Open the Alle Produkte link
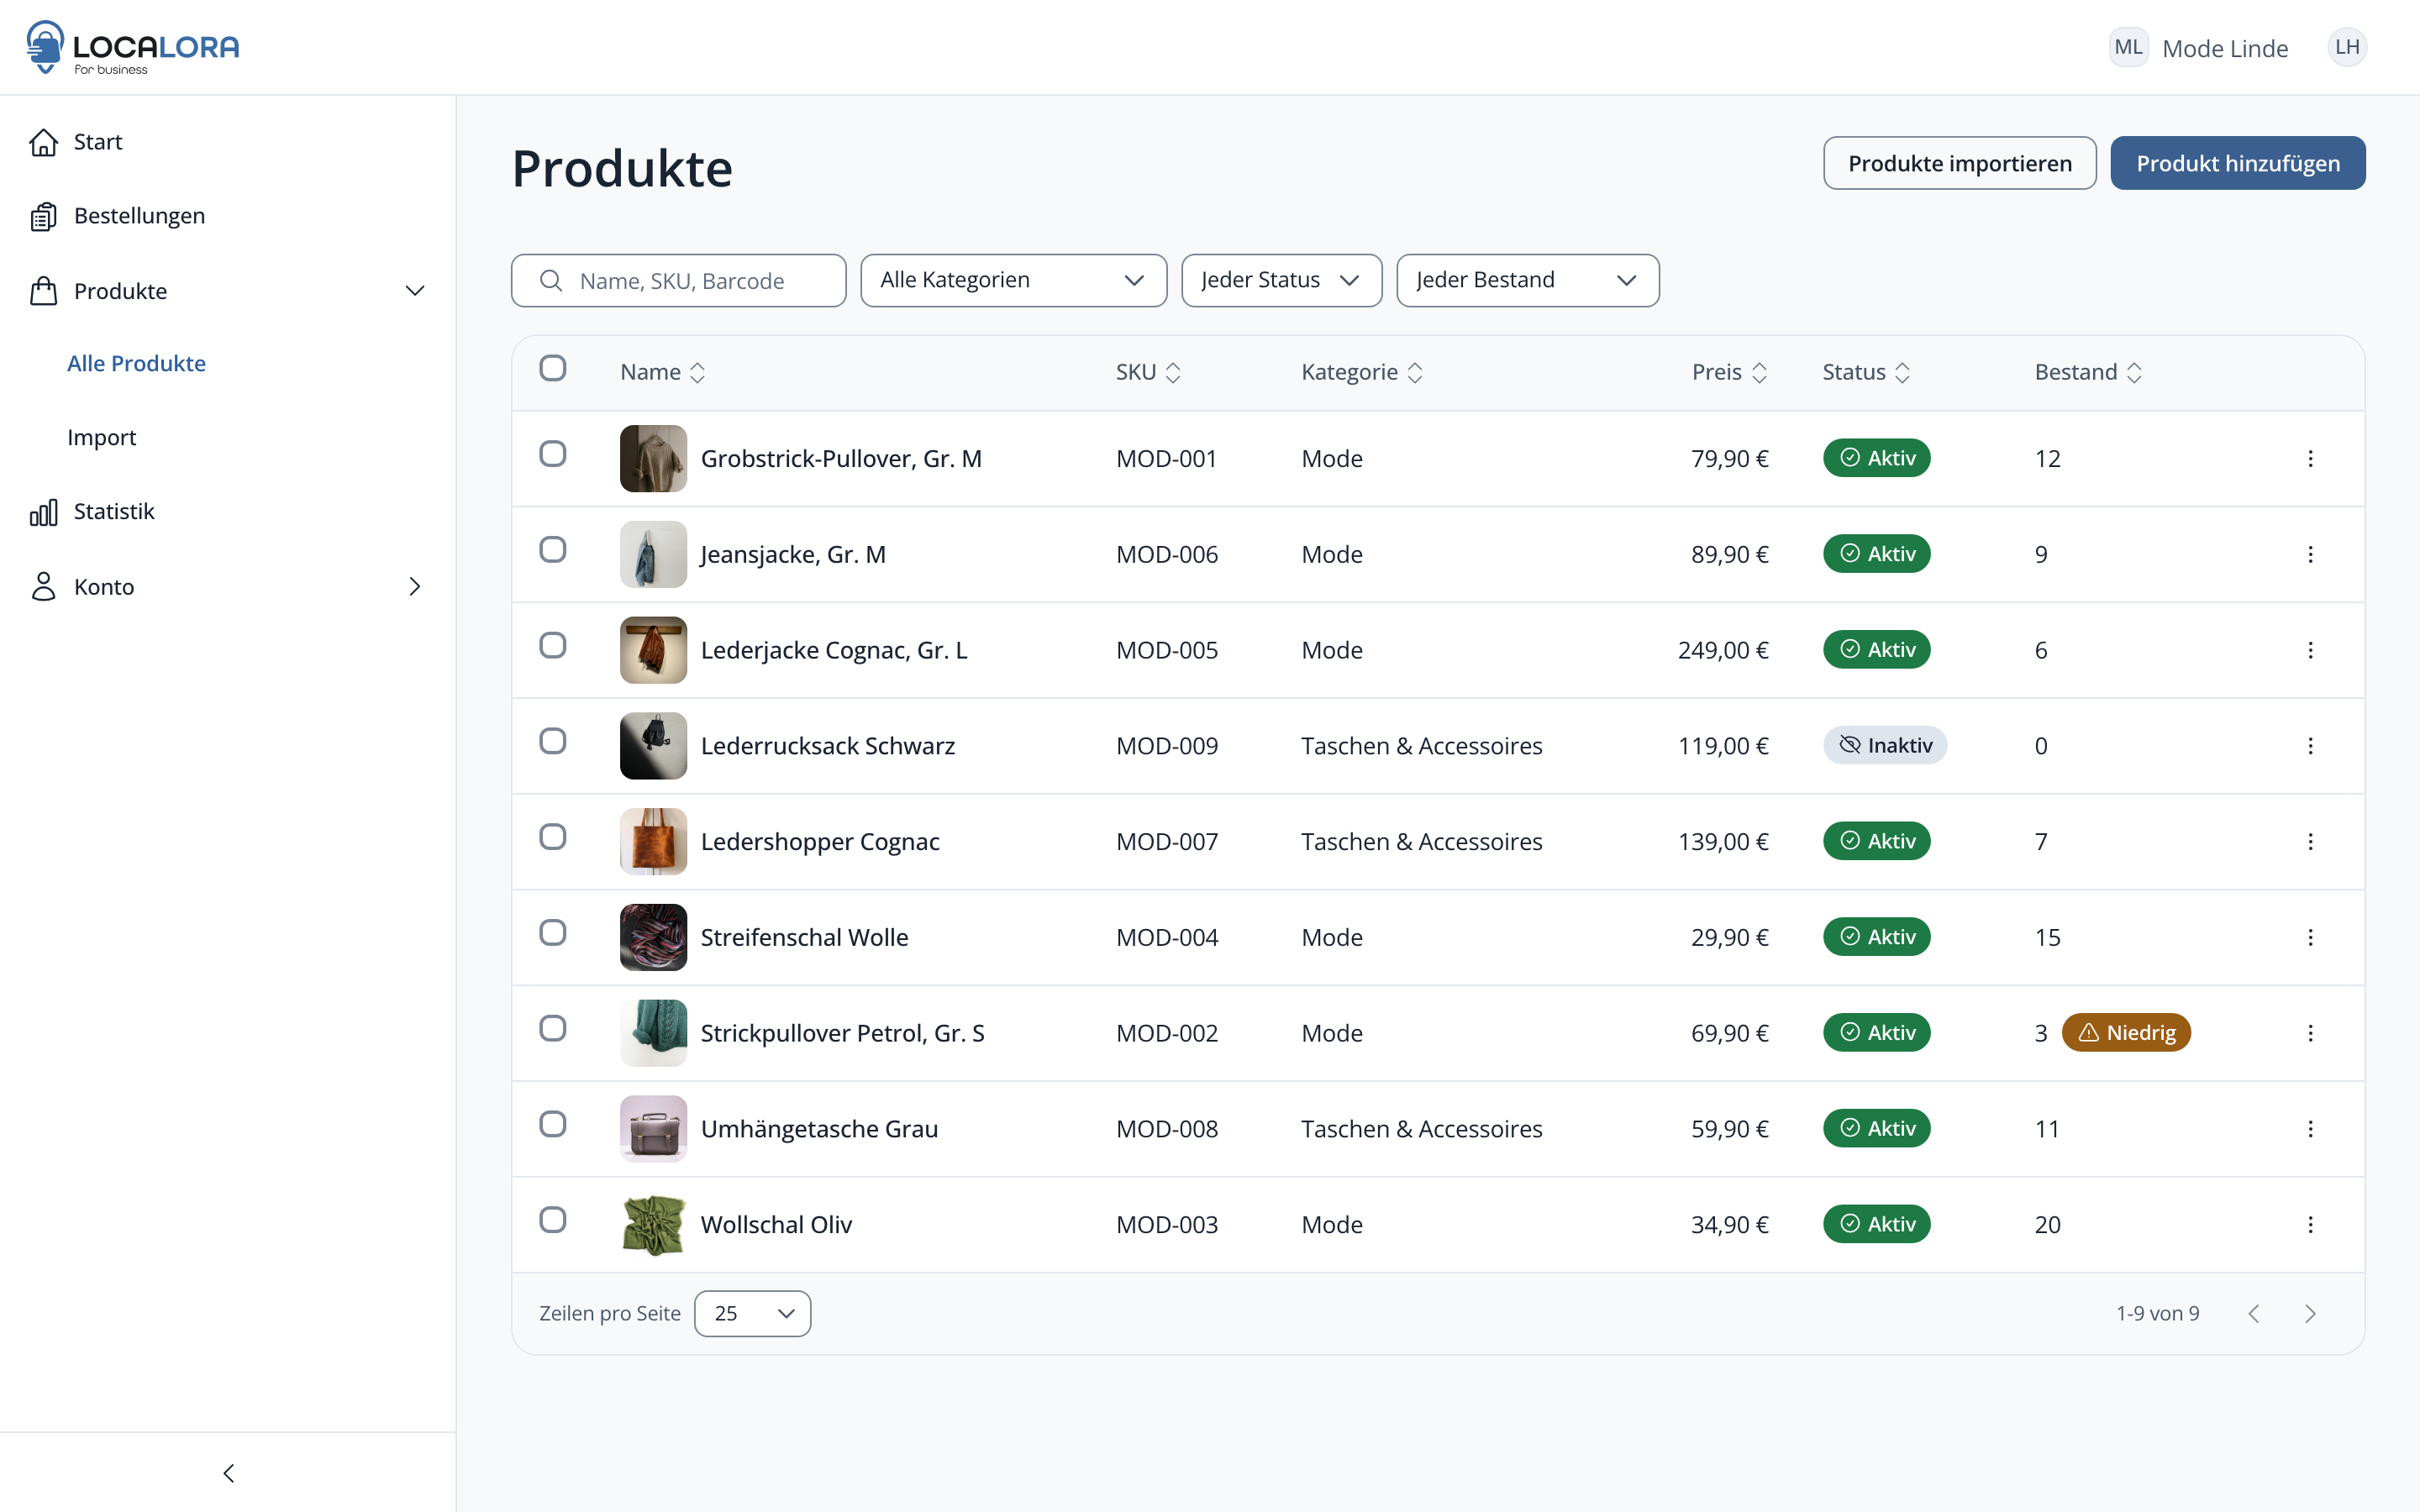 (136, 364)
